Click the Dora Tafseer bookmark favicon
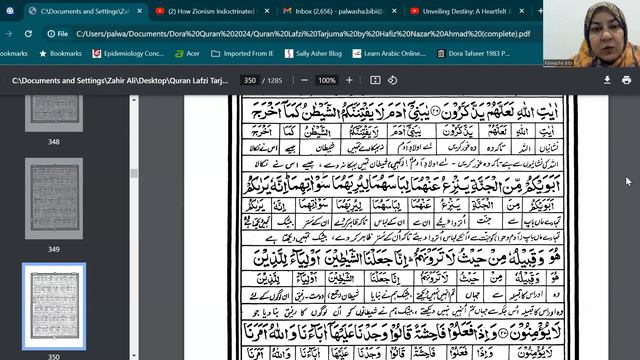The image size is (640, 360). tap(441, 53)
